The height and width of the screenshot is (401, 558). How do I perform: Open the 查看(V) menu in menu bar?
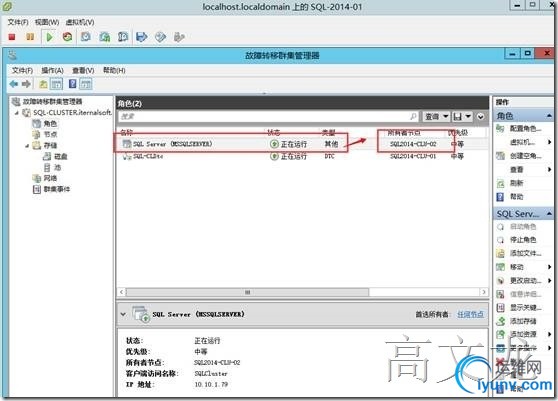pos(83,70)
